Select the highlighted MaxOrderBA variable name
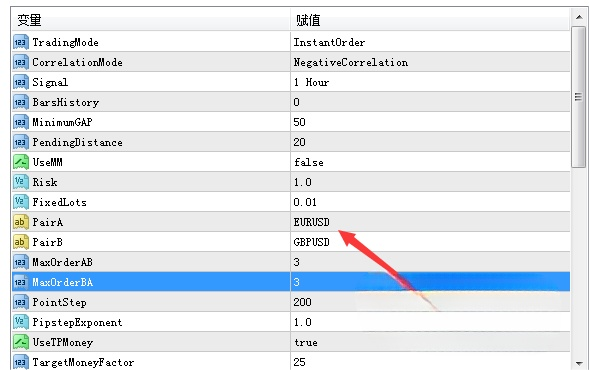 click(x=62, y=282)
